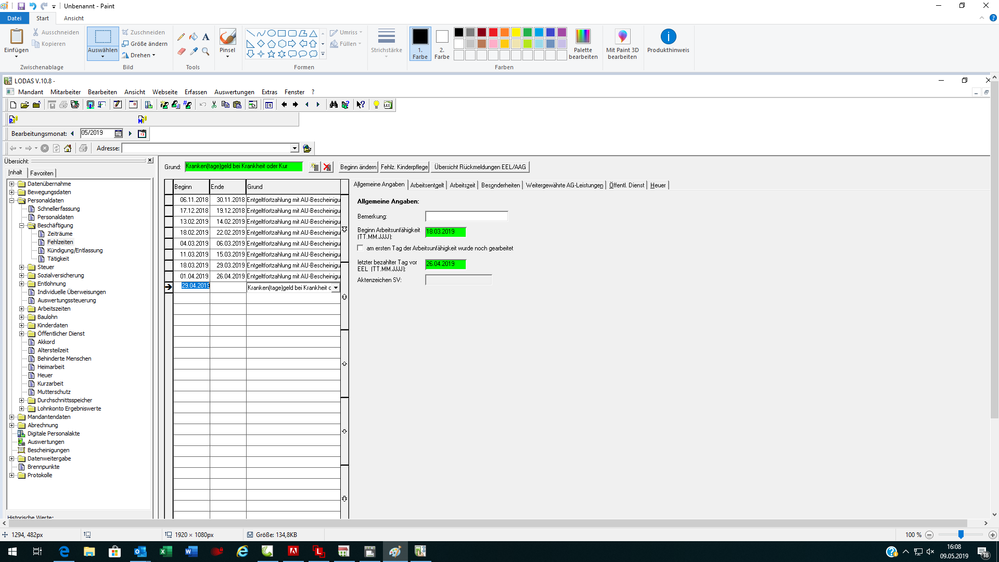
Task: Open the Adresse combo box dropdown
Action: (x=294, y=148)
